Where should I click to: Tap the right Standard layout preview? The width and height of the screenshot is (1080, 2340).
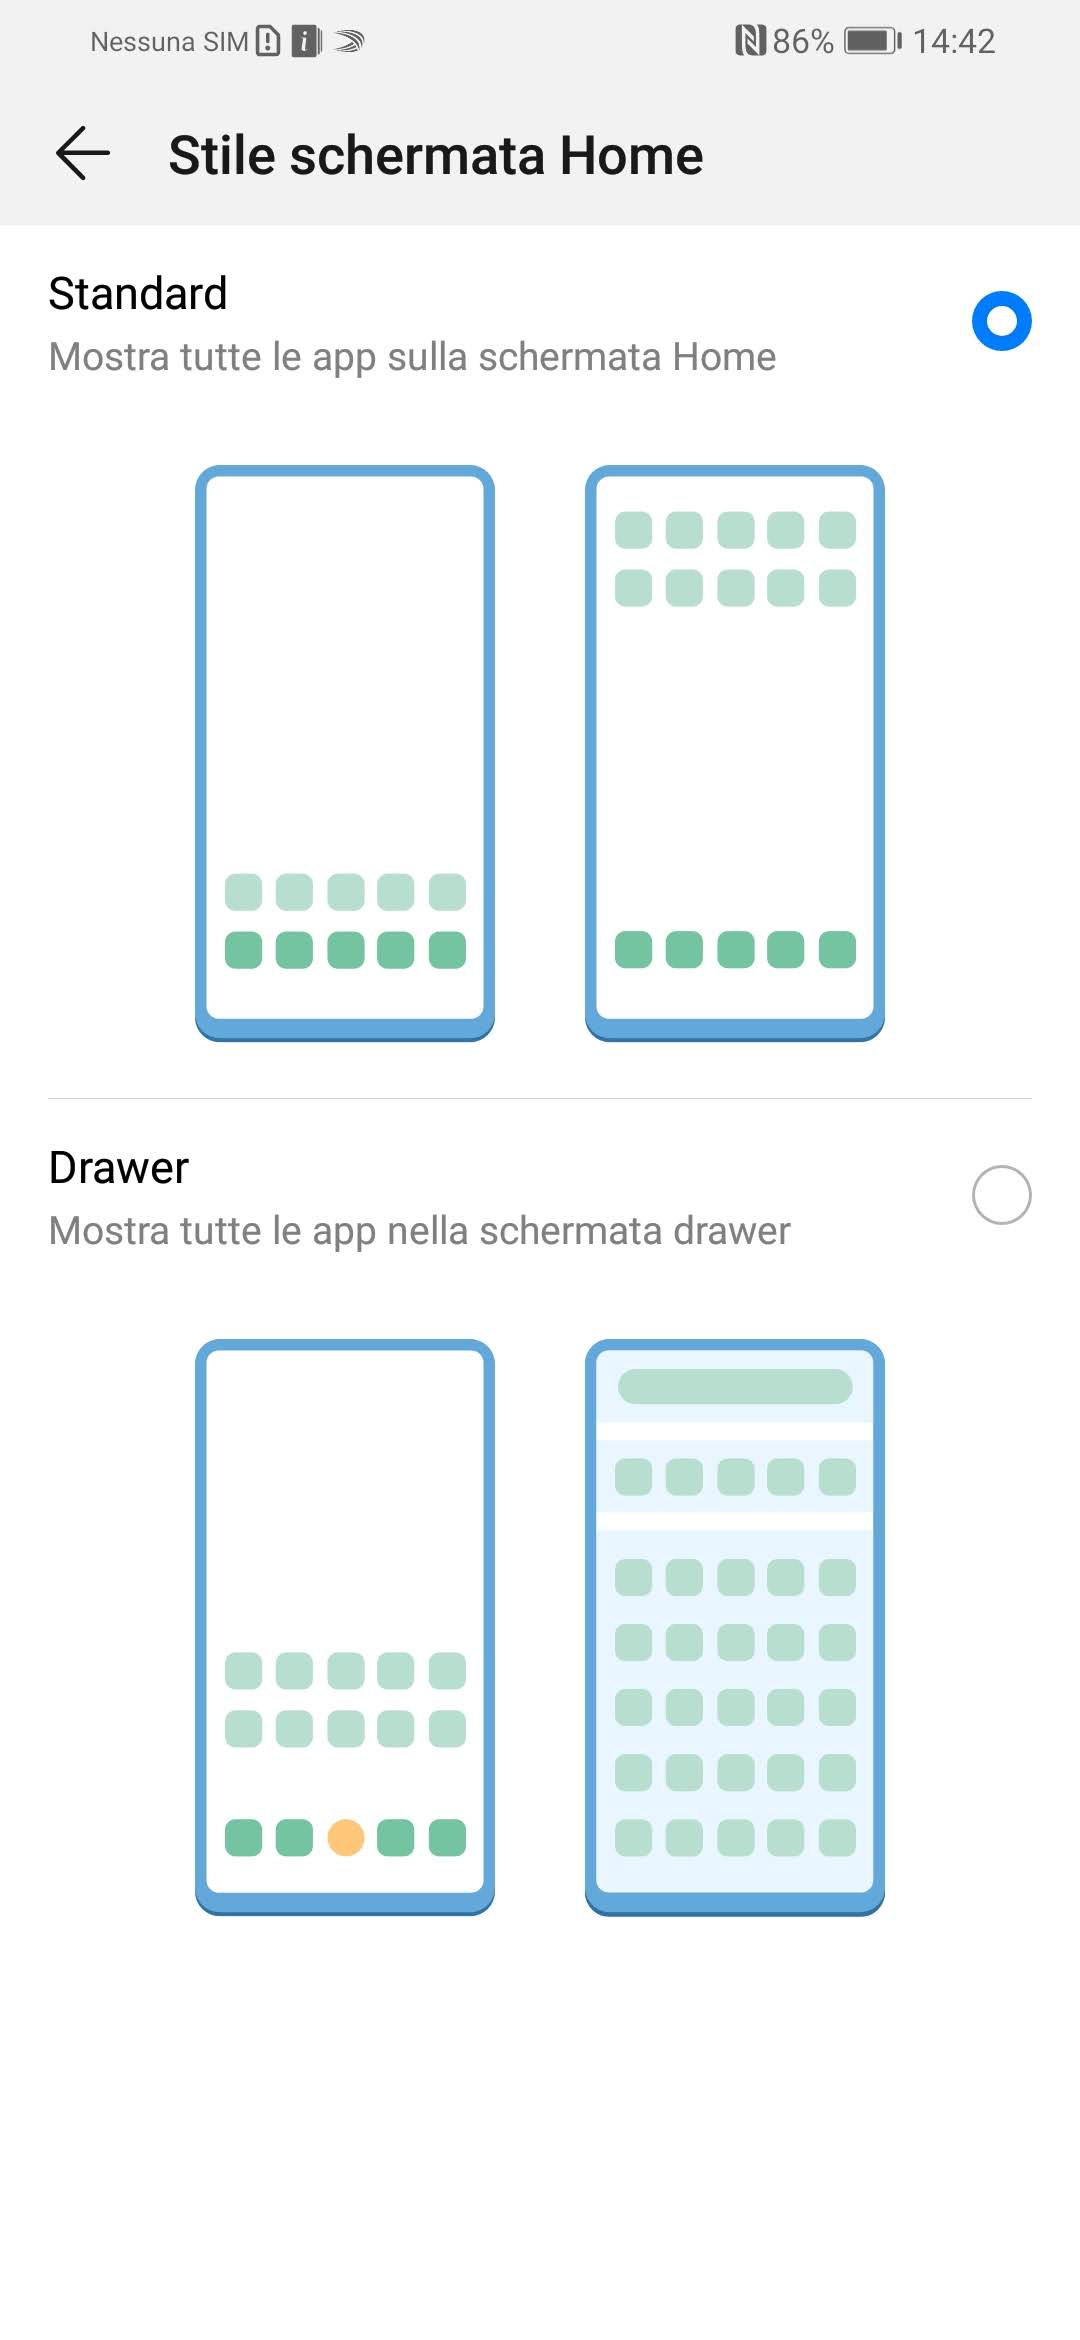735,752
